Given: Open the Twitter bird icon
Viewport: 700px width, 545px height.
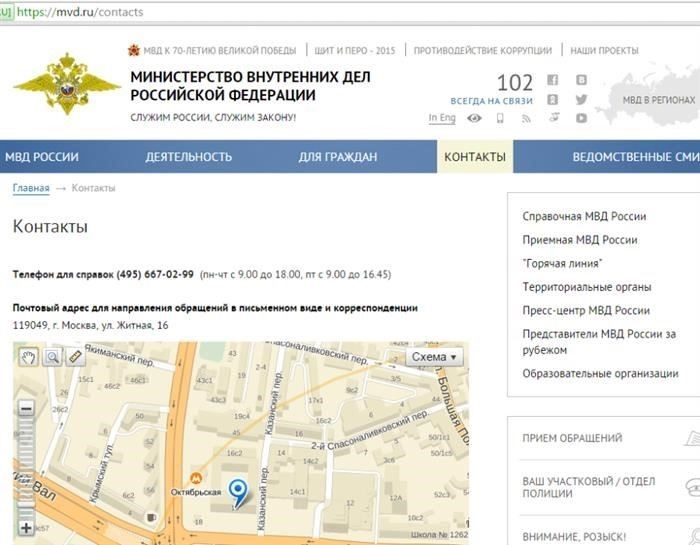Looking at the screenshot, I should coord(581,100).
